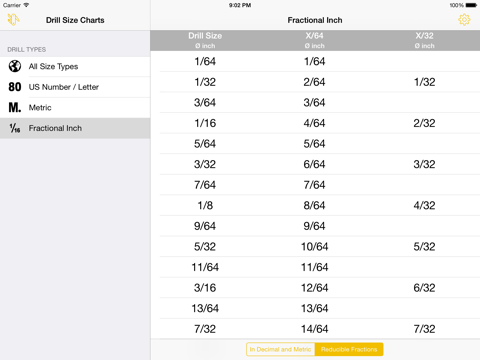480x360 pixels.
Task: Tap the DRILL TYPES section label
Action: tap(27, 49)
